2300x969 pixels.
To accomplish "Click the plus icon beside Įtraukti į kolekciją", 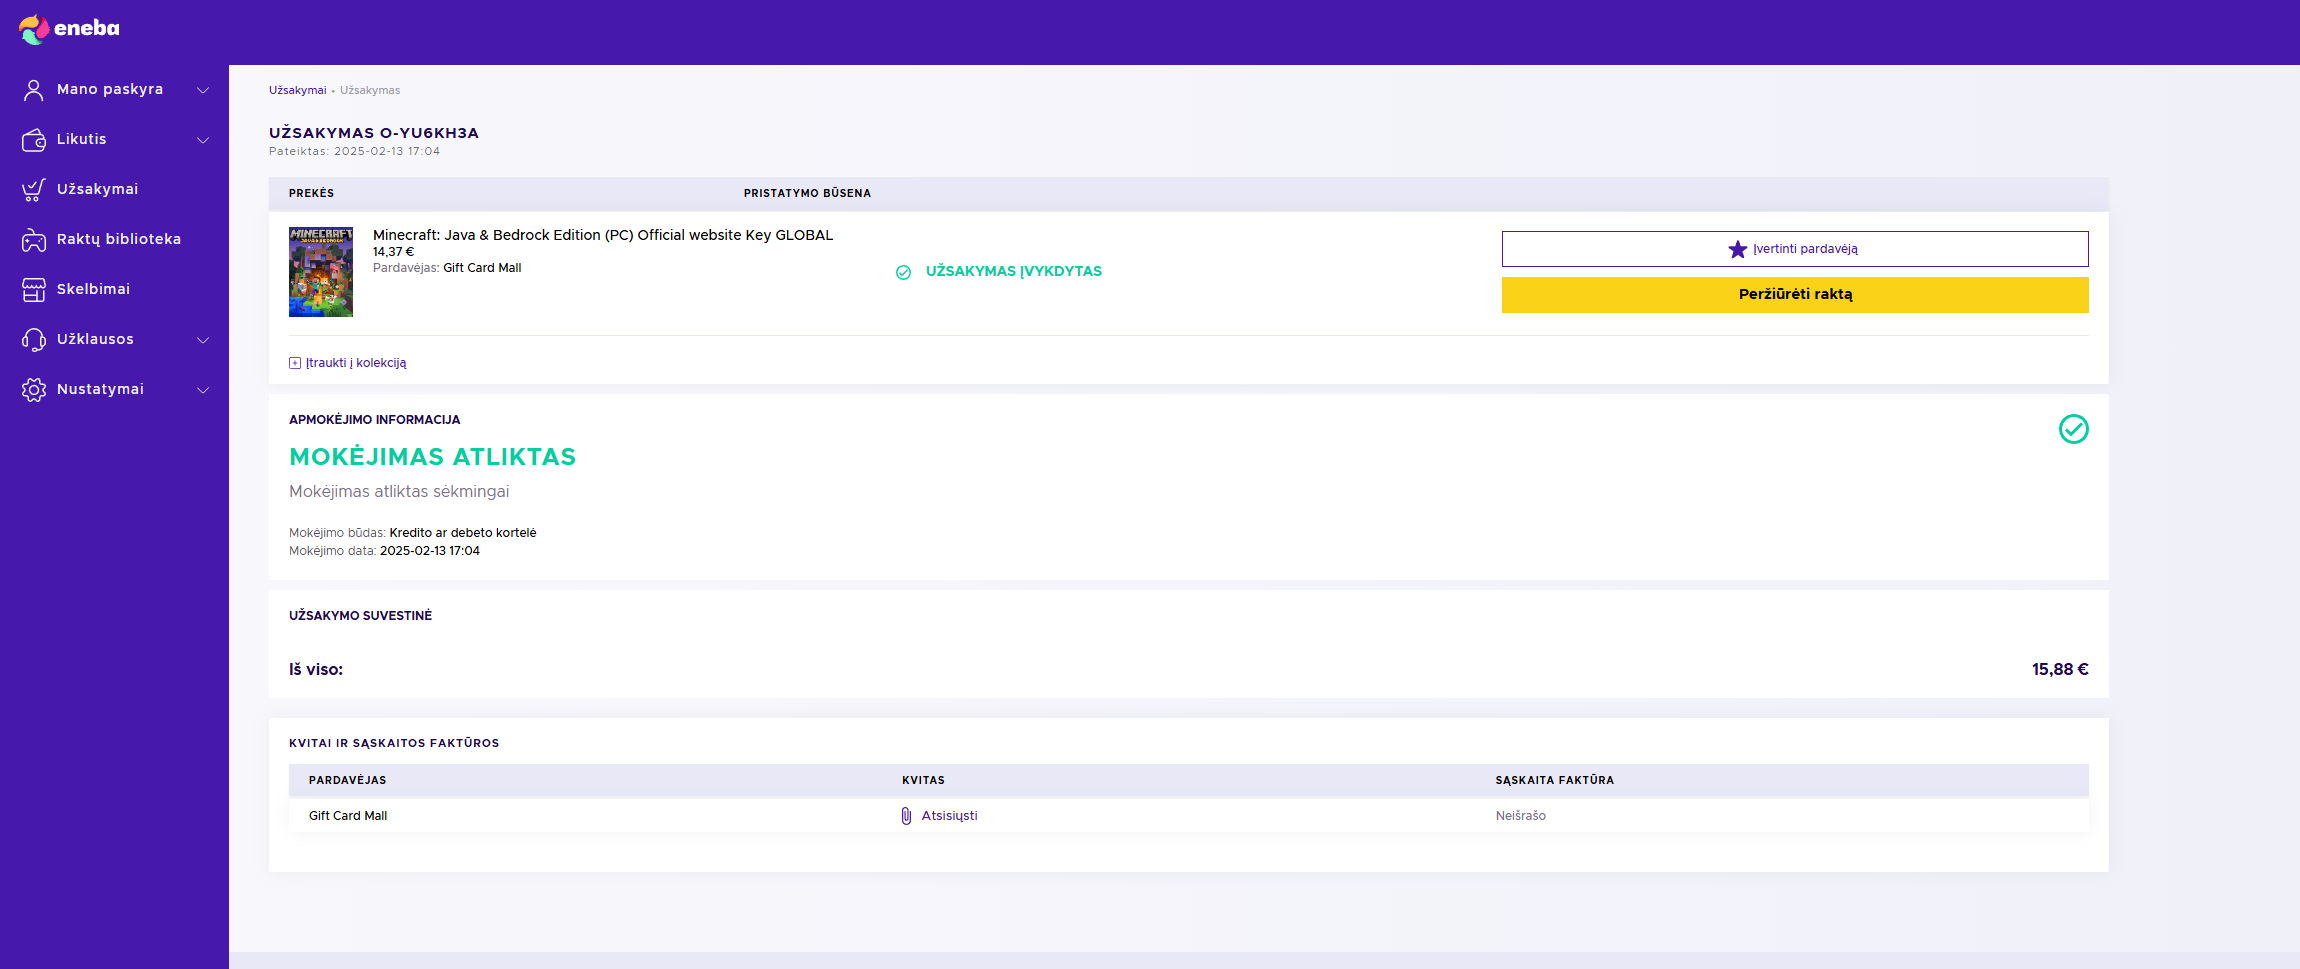I will 295,363.
